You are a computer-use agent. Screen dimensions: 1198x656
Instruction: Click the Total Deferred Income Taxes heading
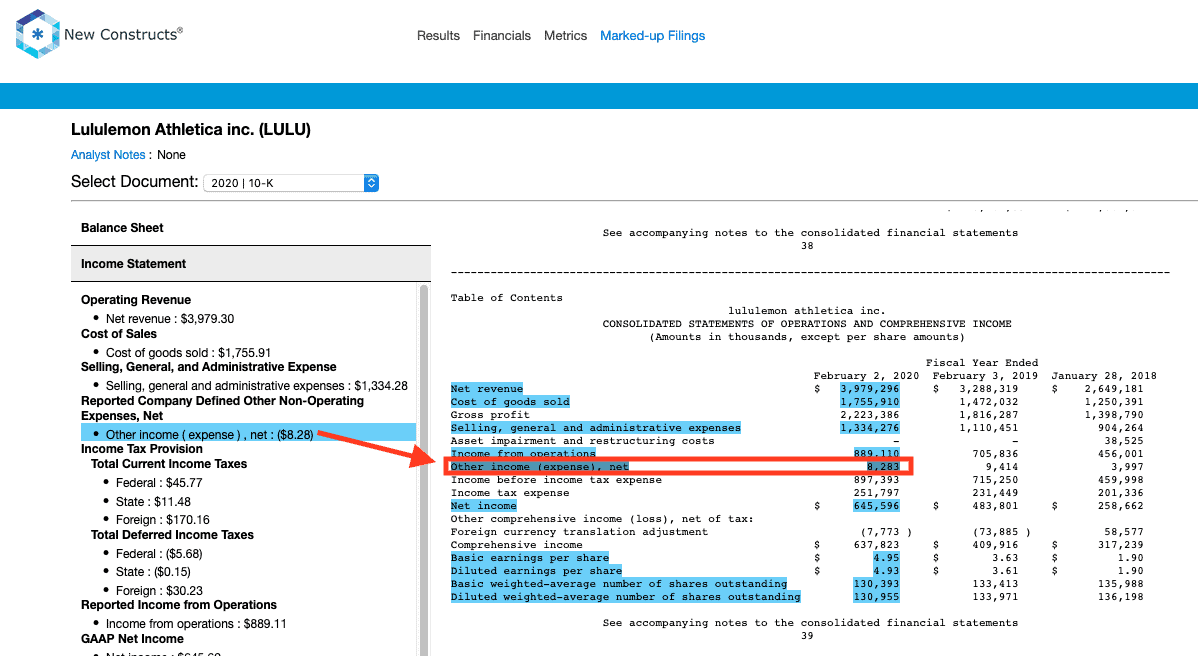(x=172, y=535)
